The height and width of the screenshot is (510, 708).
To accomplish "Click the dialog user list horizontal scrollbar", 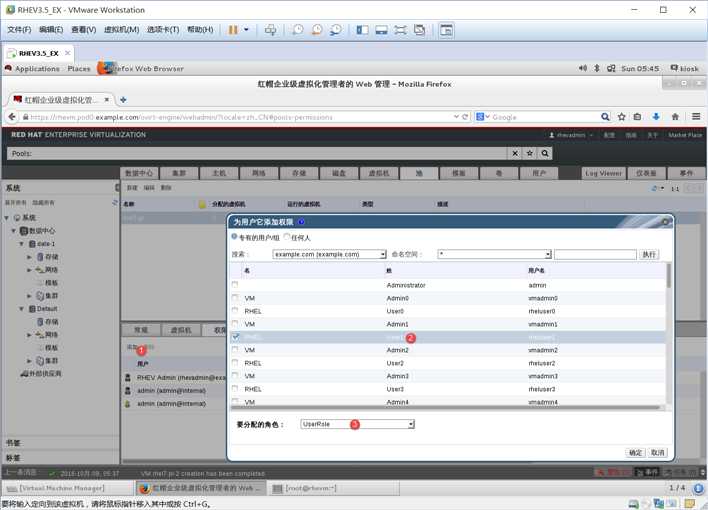I will [445, 407].
